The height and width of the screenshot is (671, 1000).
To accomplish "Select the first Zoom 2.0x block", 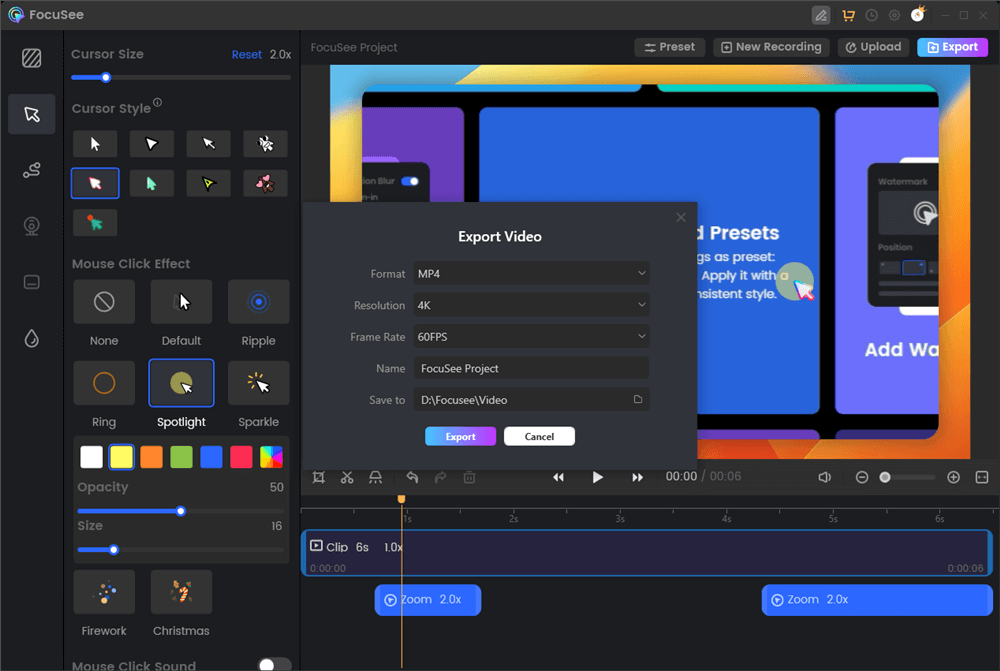I will point(428,600).
